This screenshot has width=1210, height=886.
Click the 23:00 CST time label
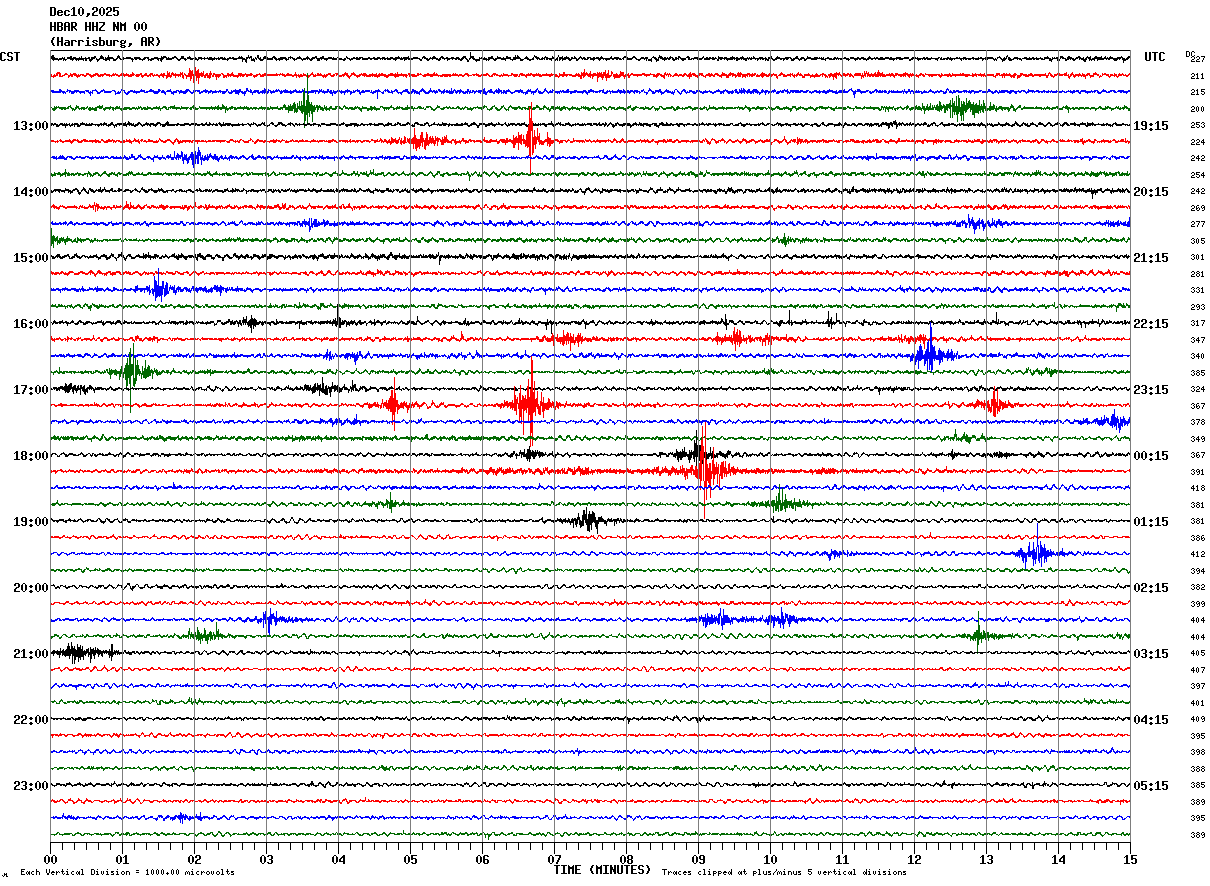pos(30,786)
